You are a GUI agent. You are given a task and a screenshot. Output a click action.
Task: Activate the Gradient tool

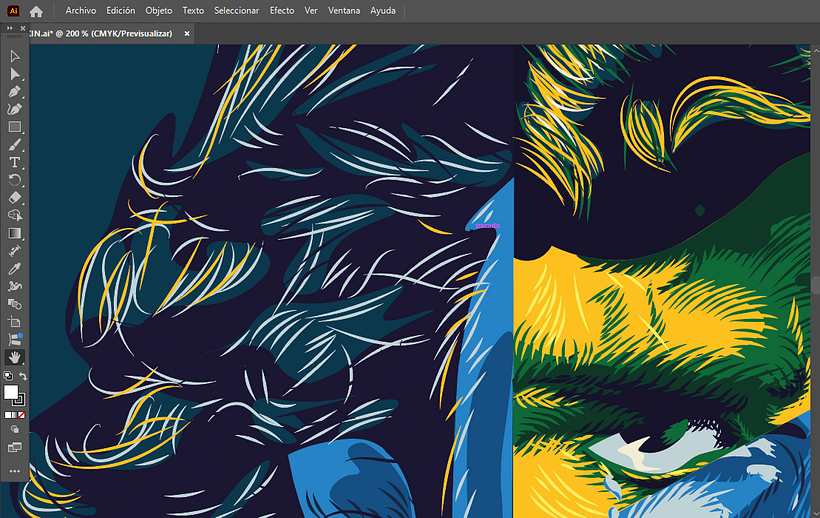click(15, 233)
